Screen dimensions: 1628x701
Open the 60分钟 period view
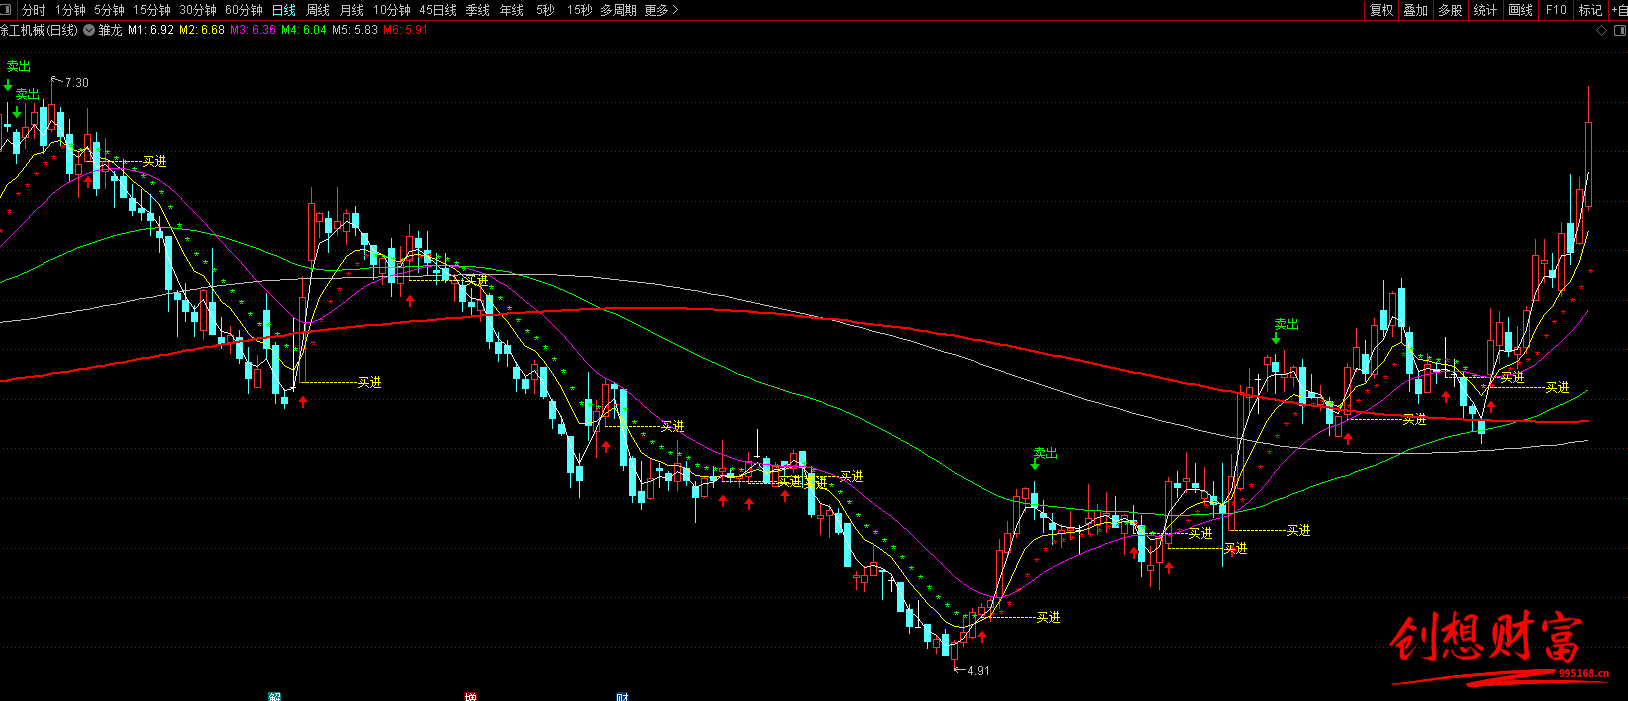pos(244,10)
